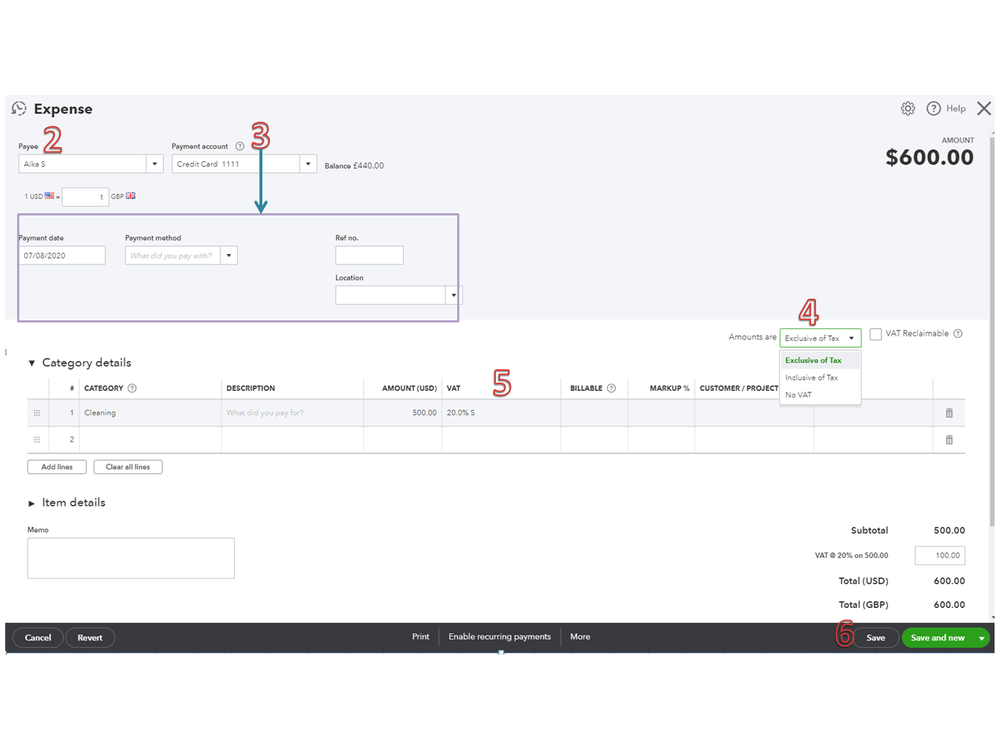Image resolution: width=999 pixels, height=749 pixels.
Task: Click the Payment method input field
Action: 173,255
